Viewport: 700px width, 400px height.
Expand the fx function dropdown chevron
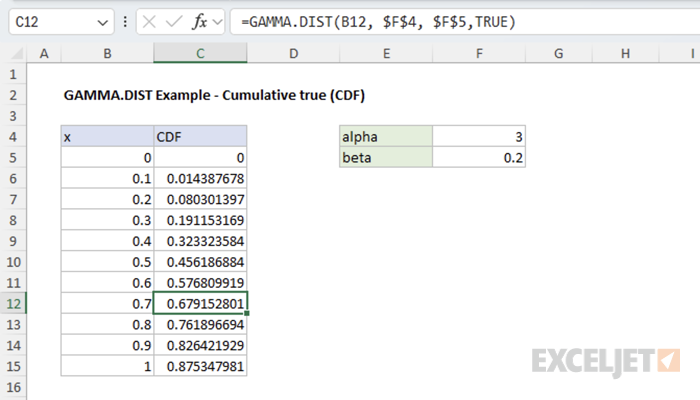(x=217, y=21)
